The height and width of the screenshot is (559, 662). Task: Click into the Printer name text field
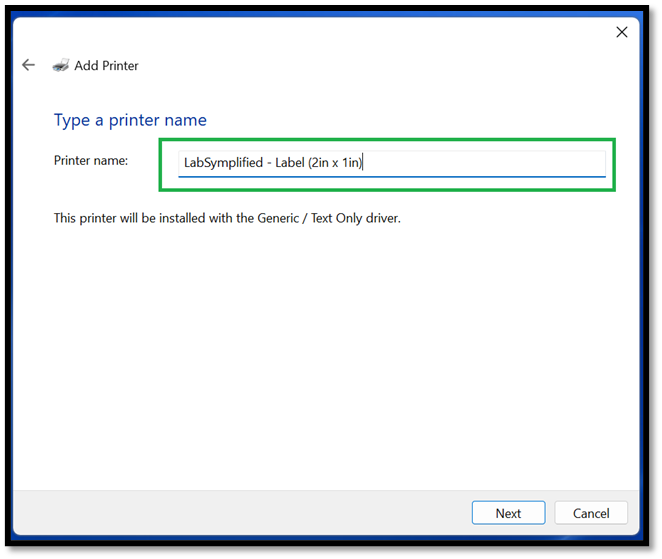click(392, 163)
